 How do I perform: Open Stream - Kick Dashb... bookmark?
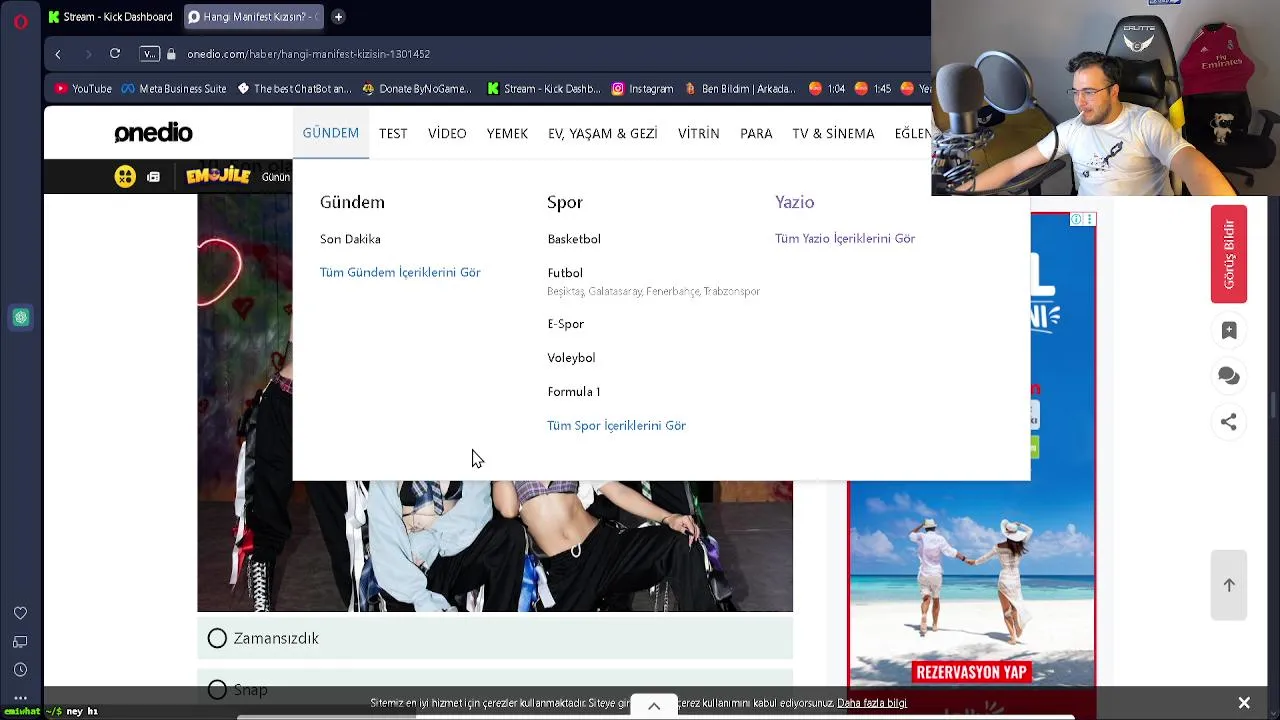[544, 89]
